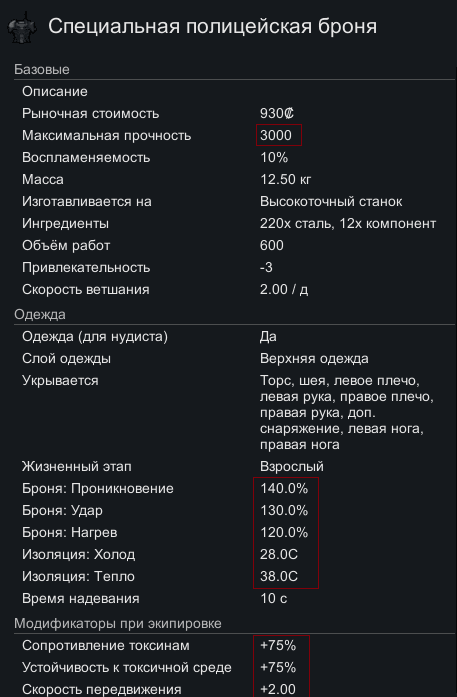Click the police armor icon in the header
This screenshot has height=697, width=457.
[x=20, y=29]
